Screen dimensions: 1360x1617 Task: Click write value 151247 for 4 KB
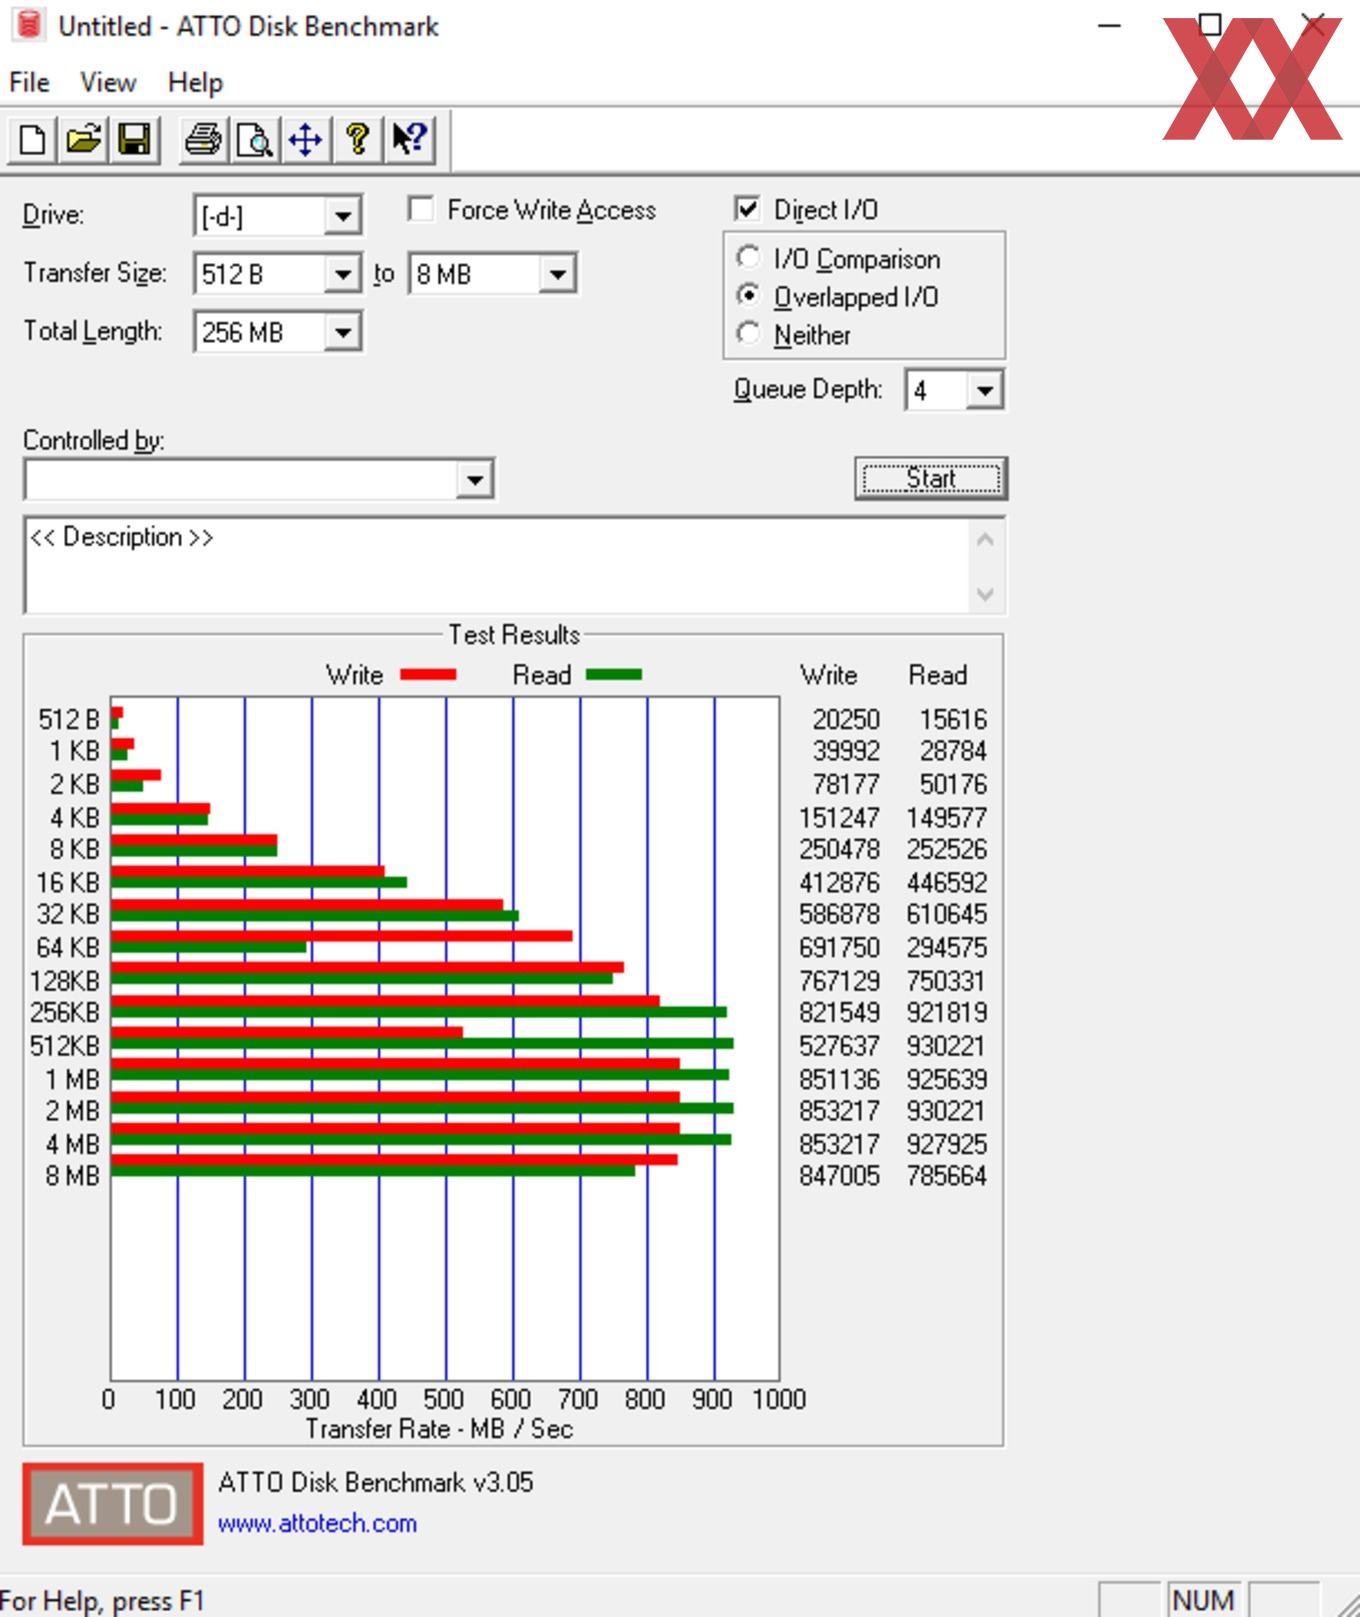coord(839,817)
